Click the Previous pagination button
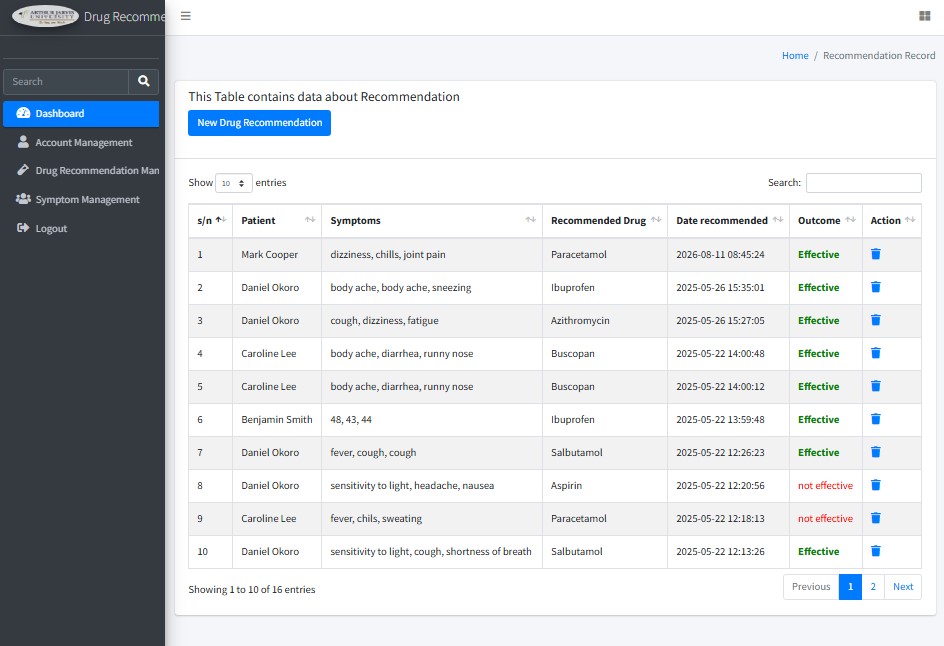Image resolution: width=944 pixels, height=646 pixels. [x=811, y=587]
